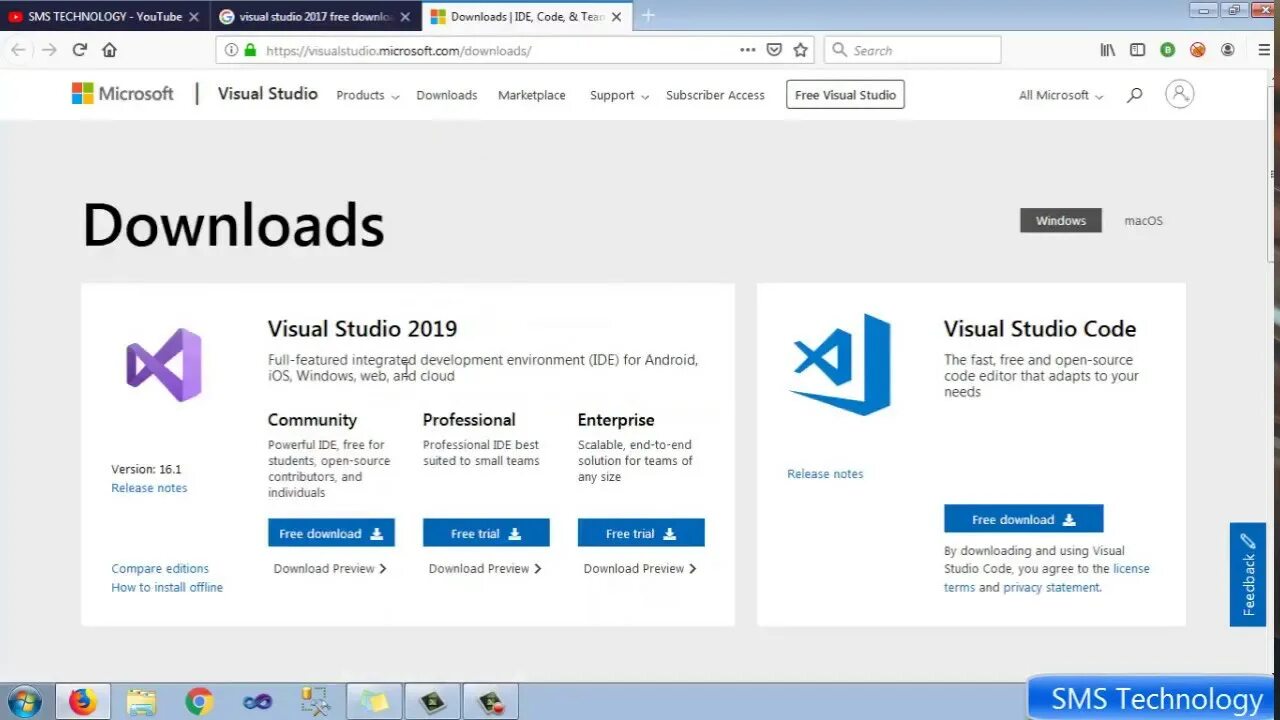Viewport: 1280px width, 720px height.
Task: Go to the browser home icon
Action: (x=110, y=50)
